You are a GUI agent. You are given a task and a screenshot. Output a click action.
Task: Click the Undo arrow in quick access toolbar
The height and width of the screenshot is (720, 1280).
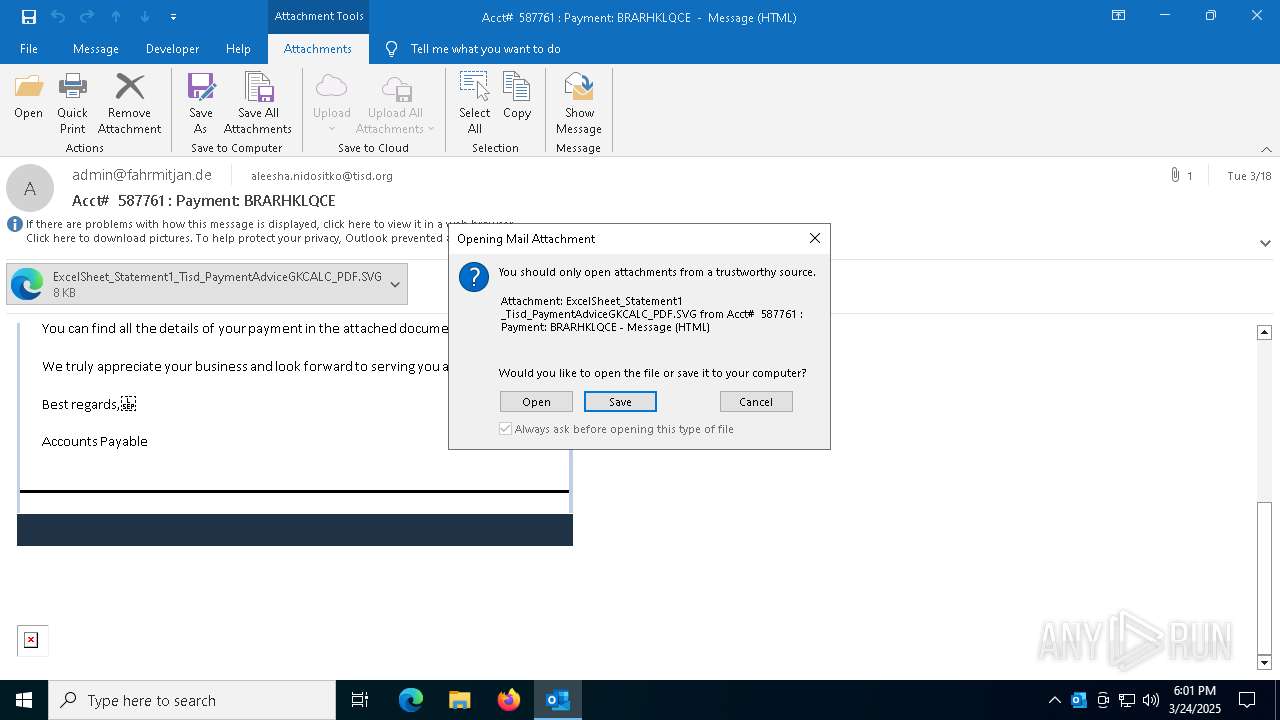point(58,16)
